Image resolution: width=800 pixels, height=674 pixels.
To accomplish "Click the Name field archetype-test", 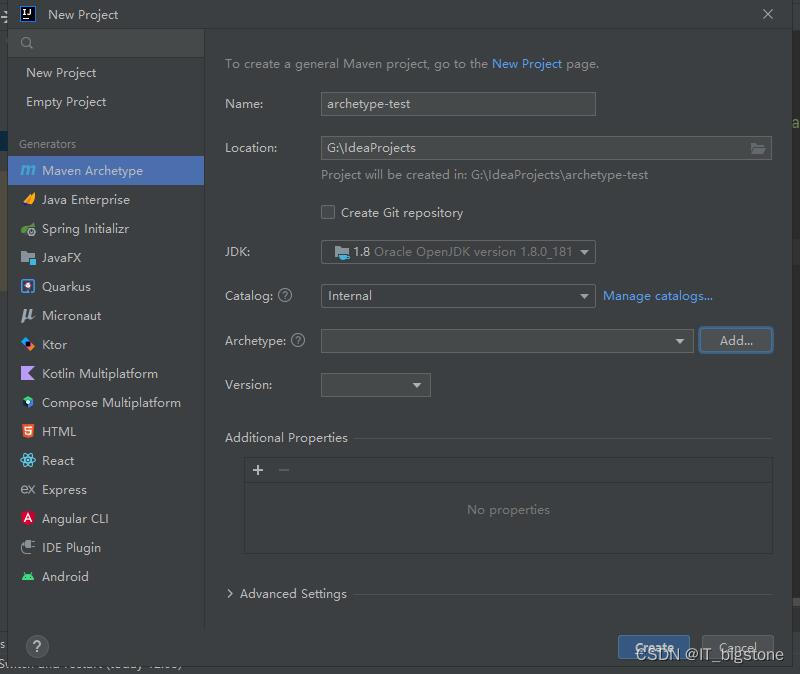I will pyautogui.click(x=458, y=104).
